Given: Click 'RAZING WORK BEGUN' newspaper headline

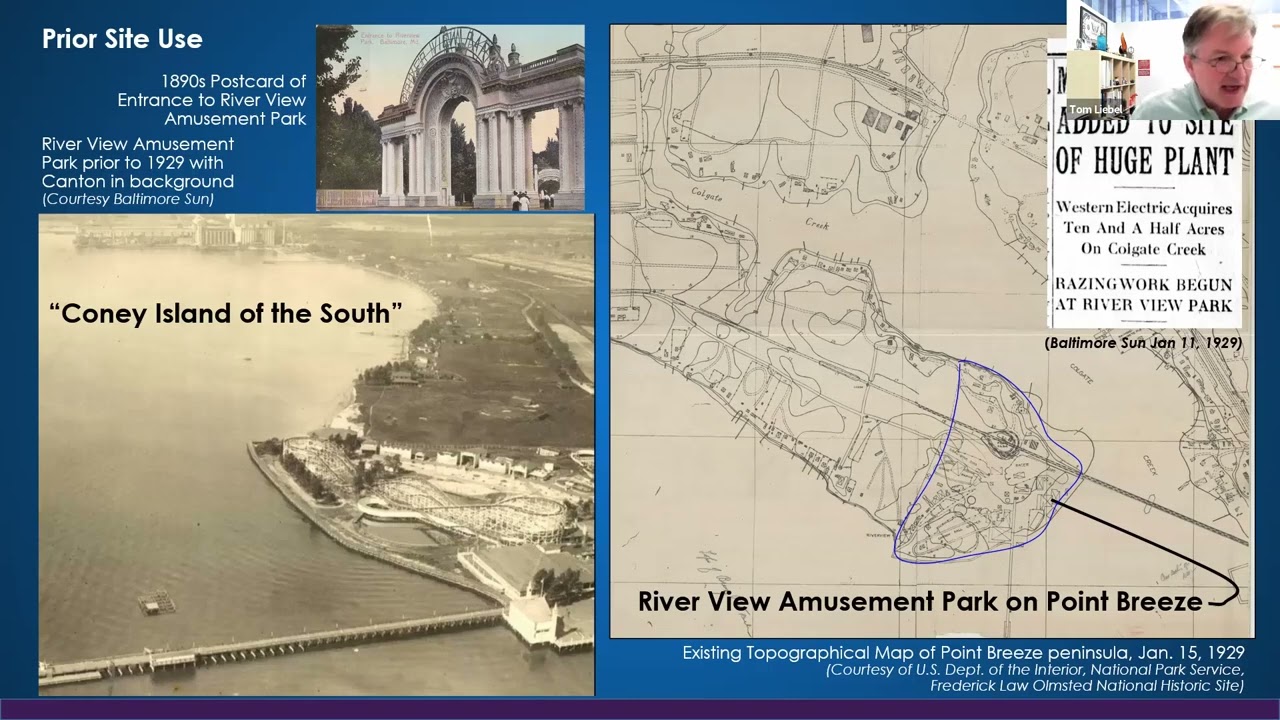Looking at the screenshot, I should coord(1144,284).
